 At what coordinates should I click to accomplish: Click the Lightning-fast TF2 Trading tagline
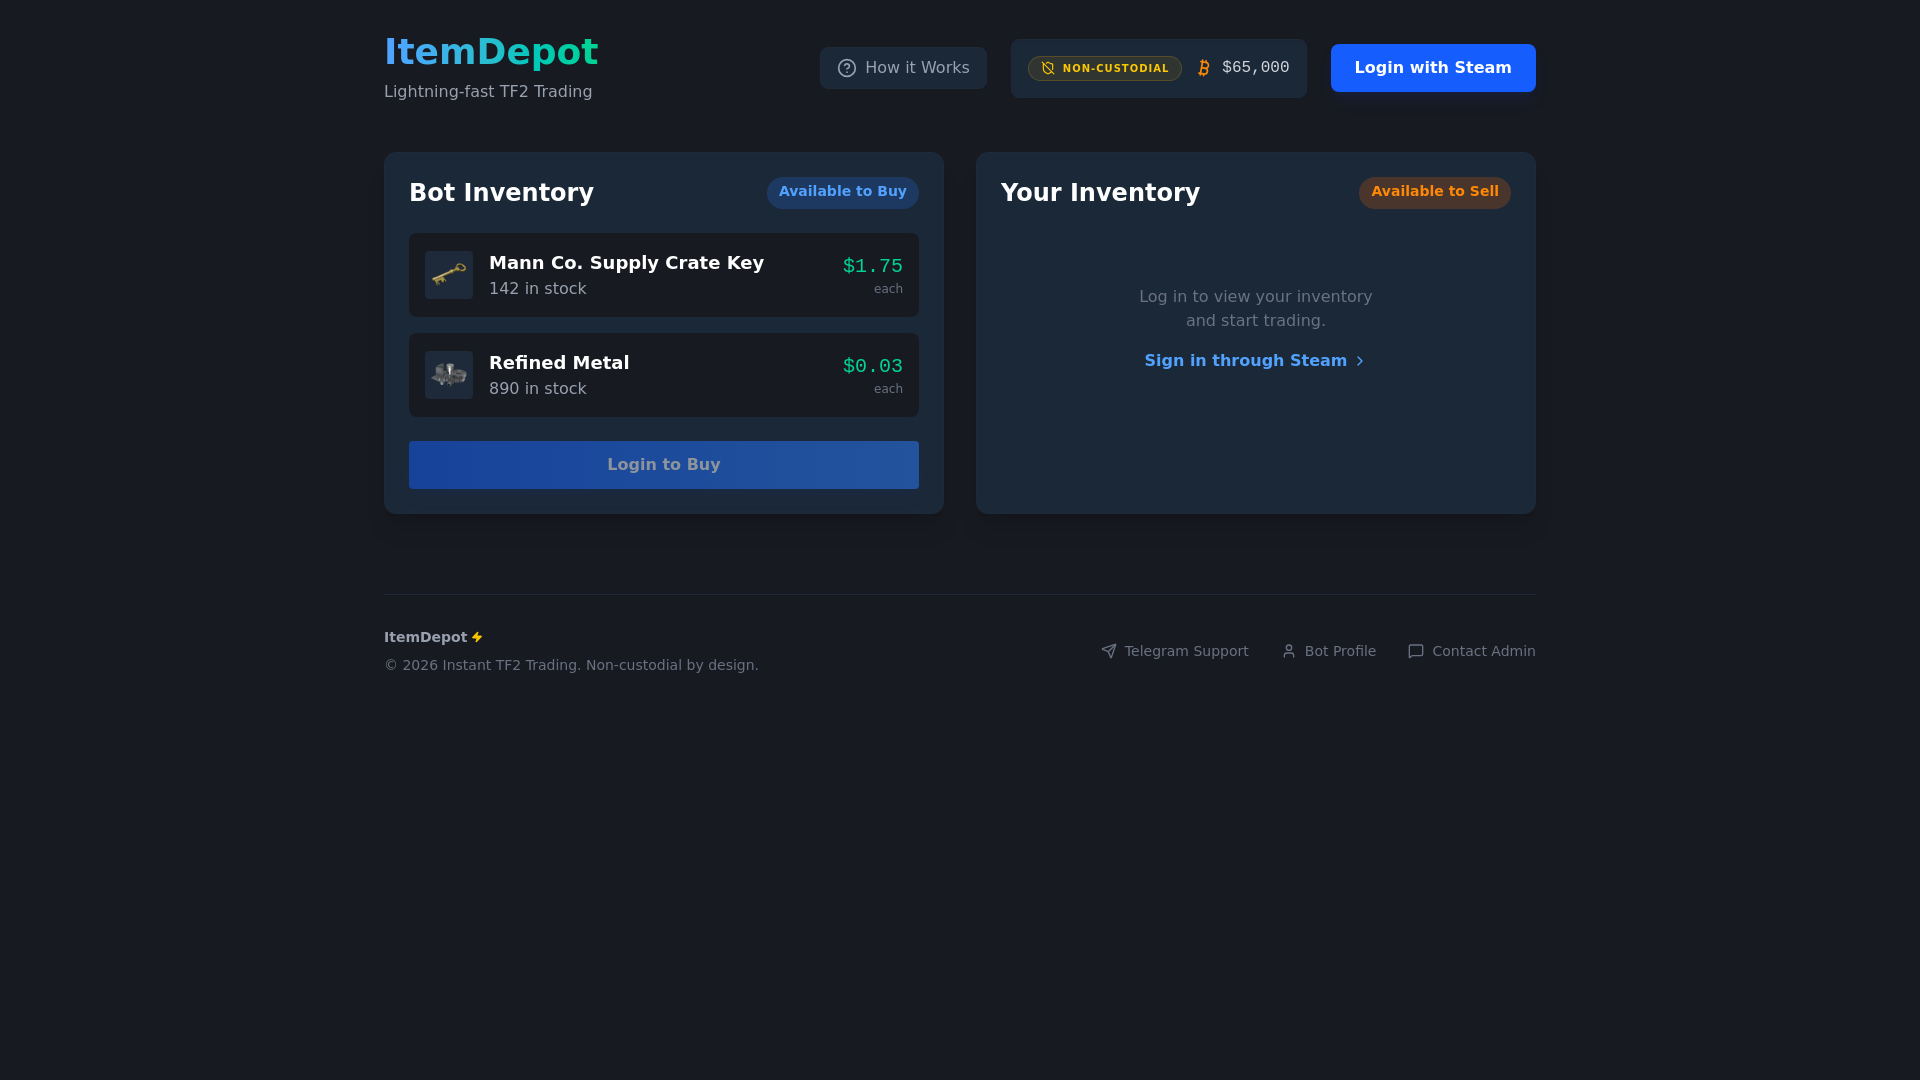point(488,92)
